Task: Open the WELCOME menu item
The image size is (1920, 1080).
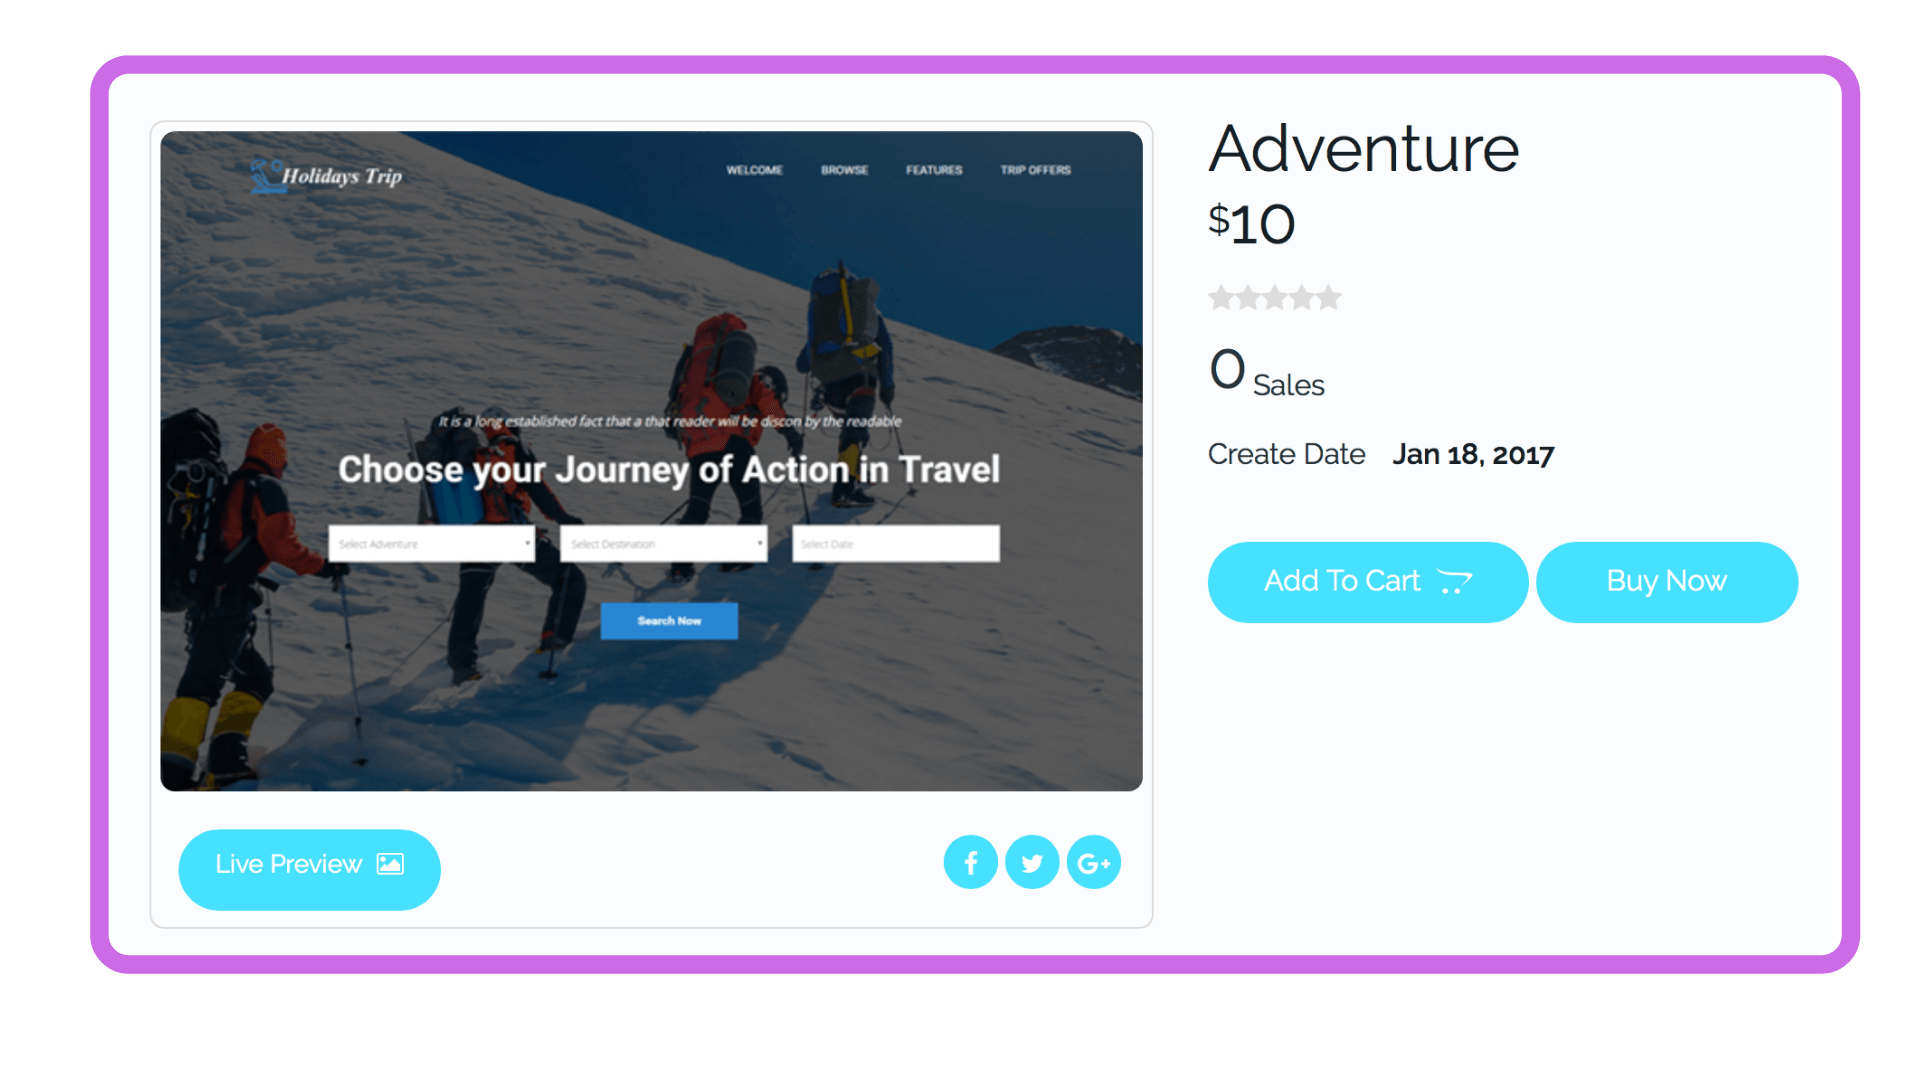Action: [x=755, y=170]
